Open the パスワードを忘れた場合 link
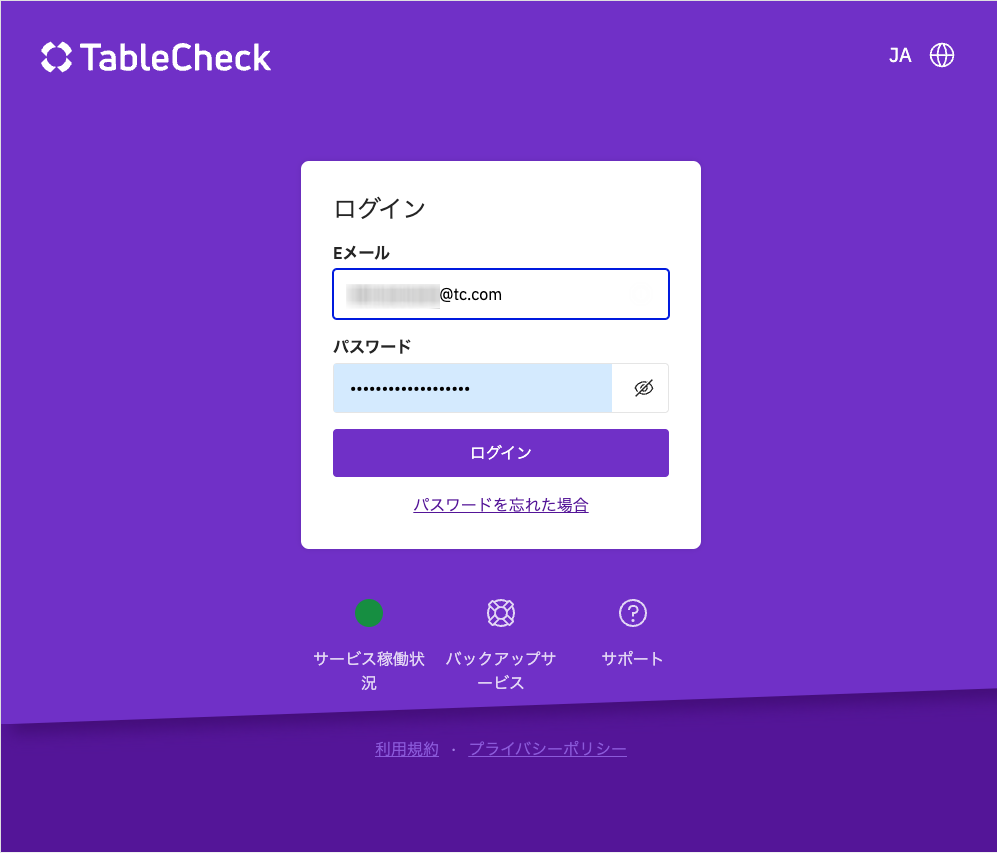 tap(500, 505)
